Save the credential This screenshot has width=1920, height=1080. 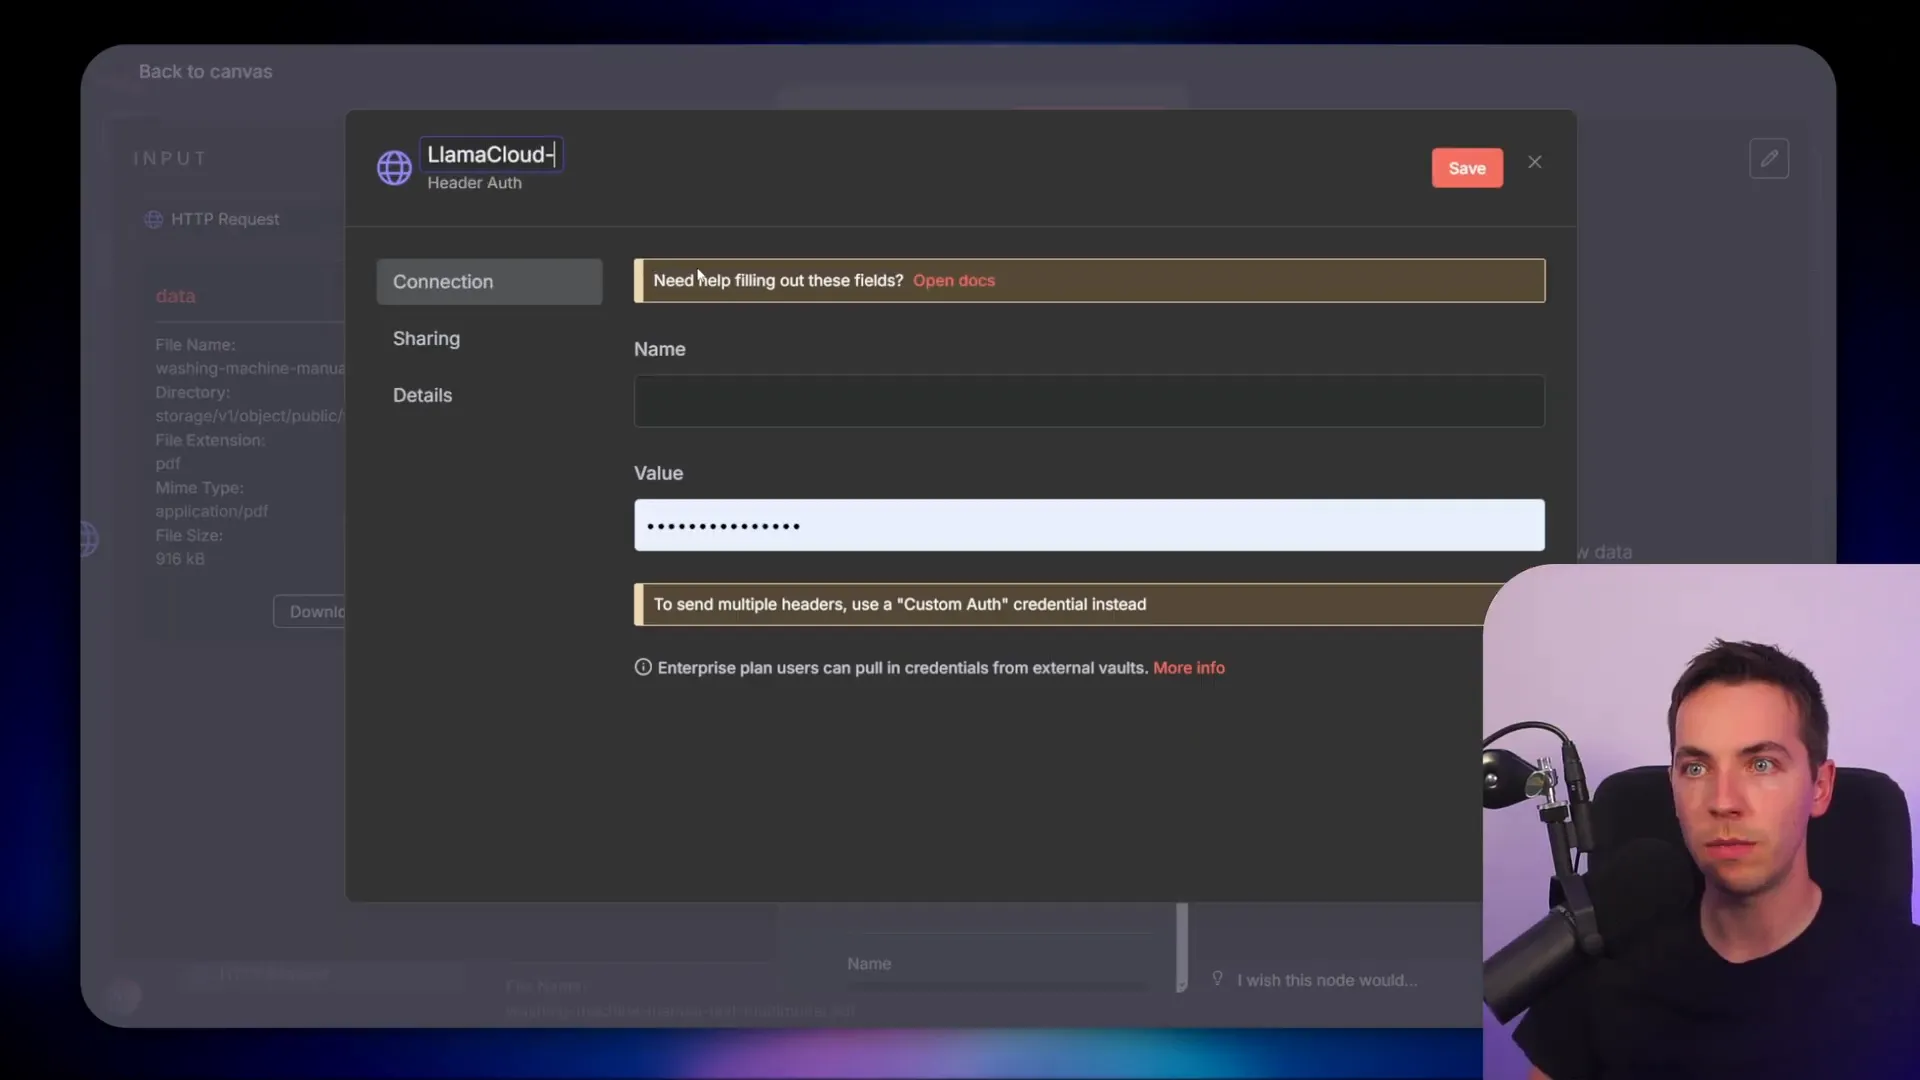(1467, 168)
